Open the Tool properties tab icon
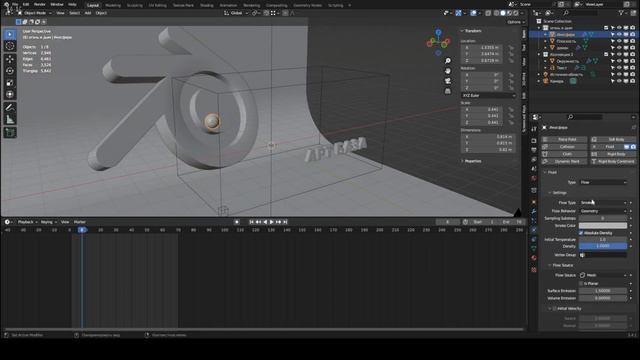The height and width of the screenshot is (360, 640). [x=534, y=129]
